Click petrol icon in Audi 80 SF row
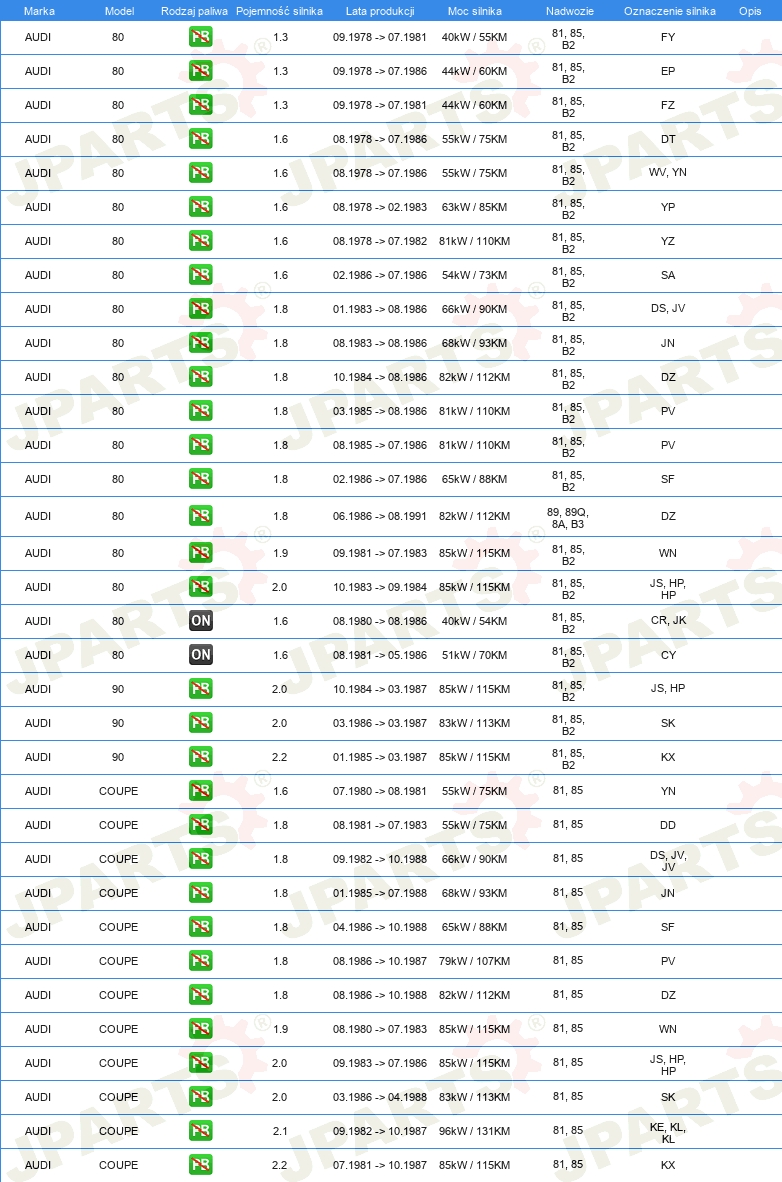The width and height of the screenshot is (782, 1182). tap(201, 478)
